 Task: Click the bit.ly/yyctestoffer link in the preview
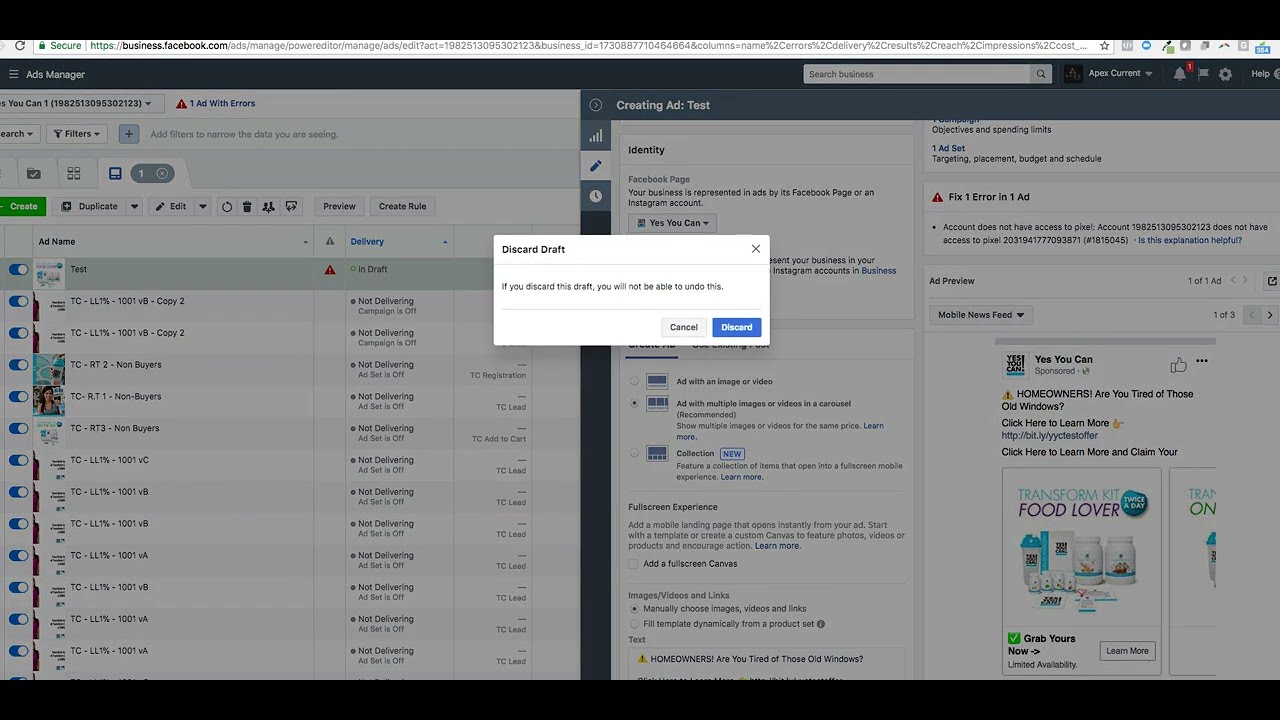pos(1050,436)
